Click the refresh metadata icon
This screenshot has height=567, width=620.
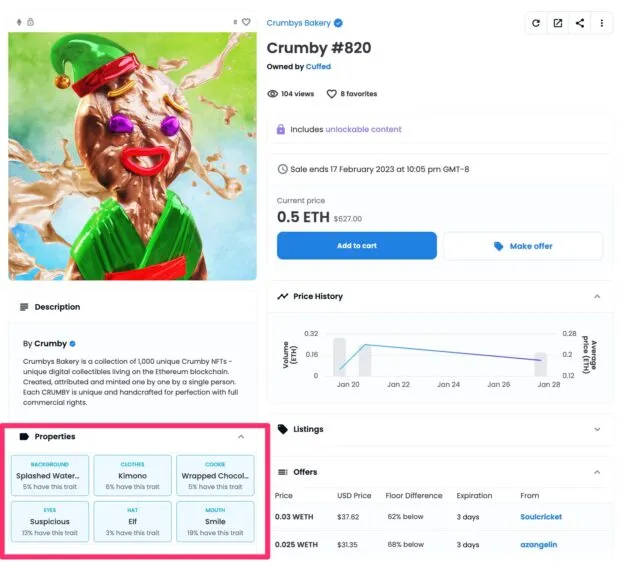[x=536, y=23]
